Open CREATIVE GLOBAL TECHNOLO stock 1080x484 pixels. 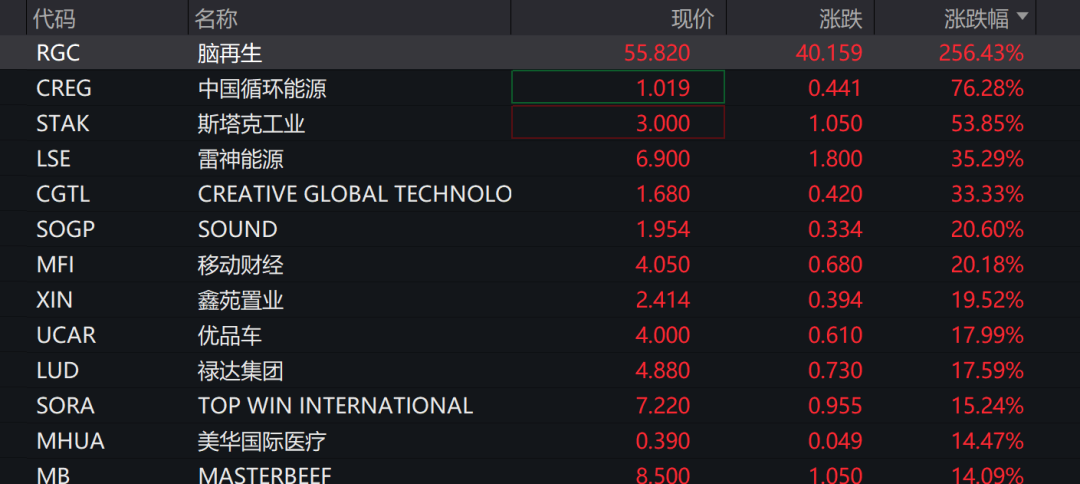click(355, 194)
